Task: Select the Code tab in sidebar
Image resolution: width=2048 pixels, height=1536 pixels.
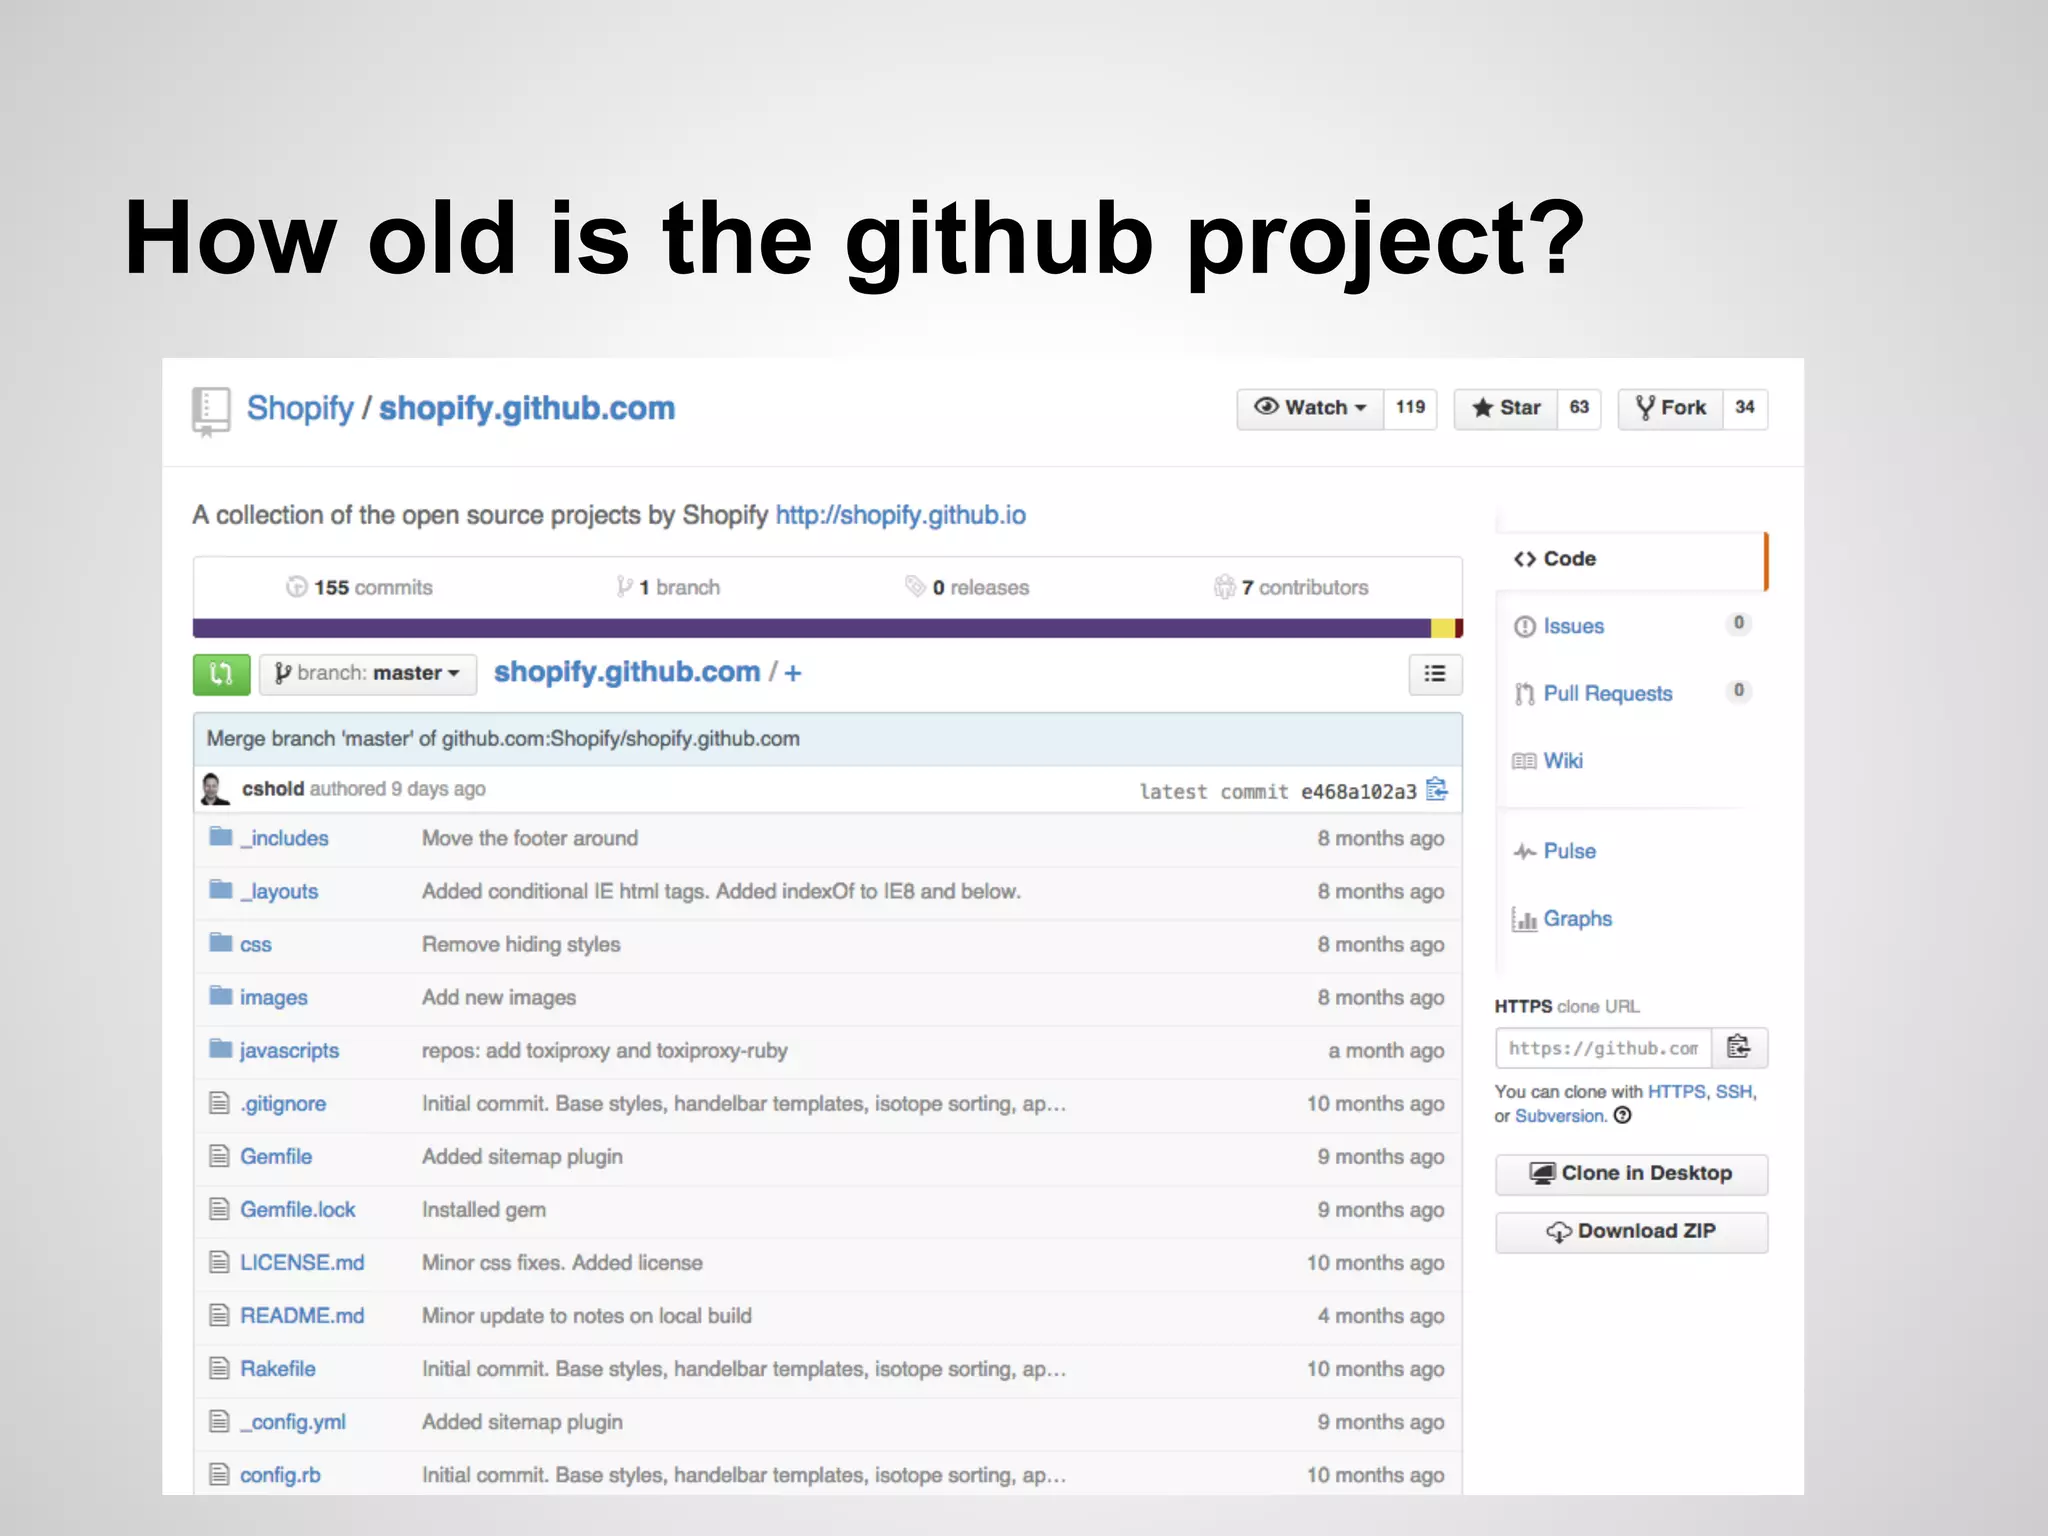Action: pos(1632,559)
